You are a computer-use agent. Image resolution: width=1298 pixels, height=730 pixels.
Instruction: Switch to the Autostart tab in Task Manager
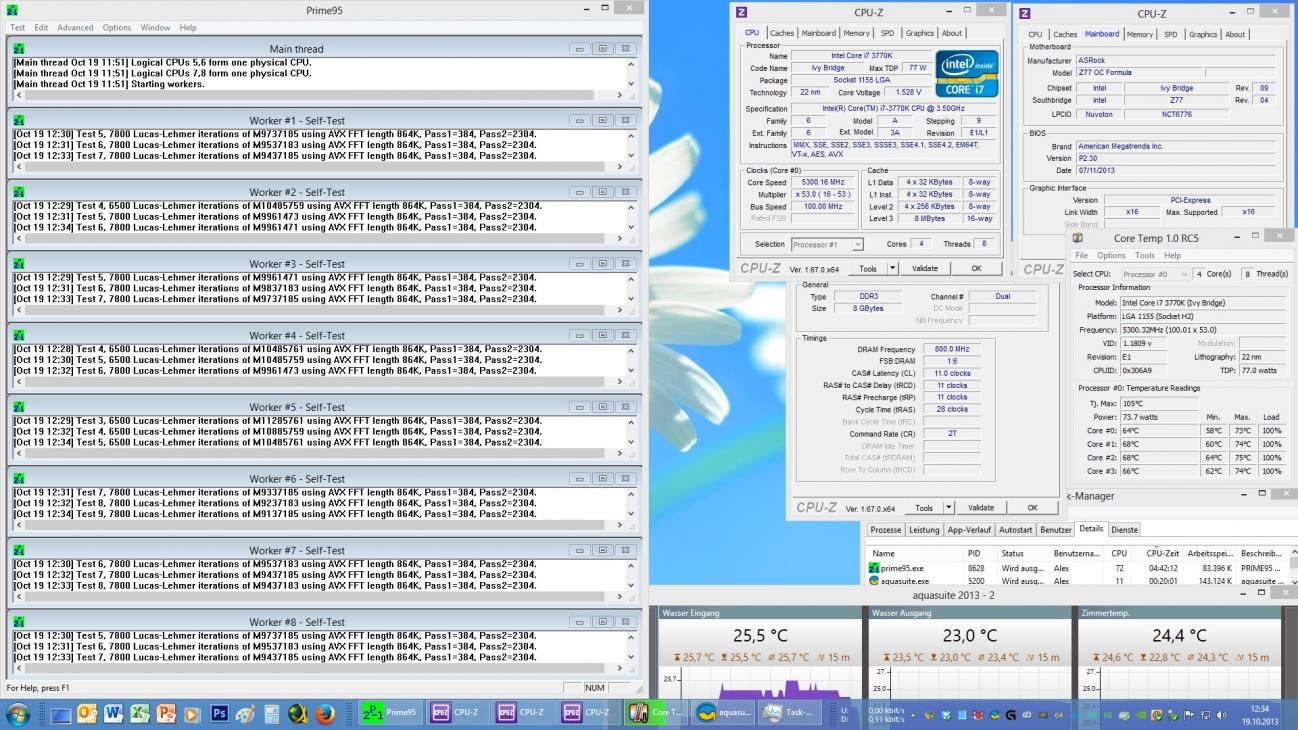[x=1015, y=530]
